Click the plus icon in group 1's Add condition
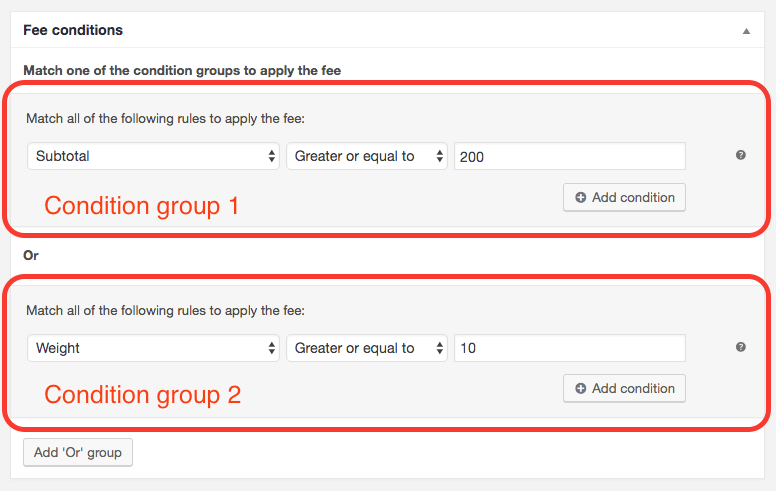Viewport: 776px width, 491px height. click(580, 198)
